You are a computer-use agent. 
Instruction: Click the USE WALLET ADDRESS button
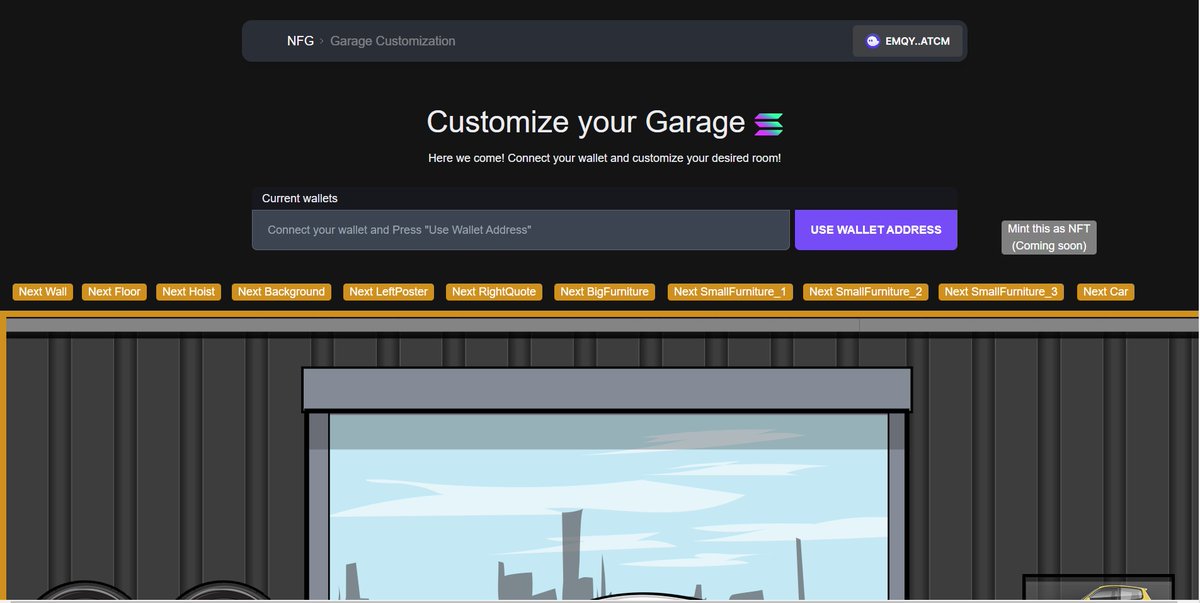[876, 230]
